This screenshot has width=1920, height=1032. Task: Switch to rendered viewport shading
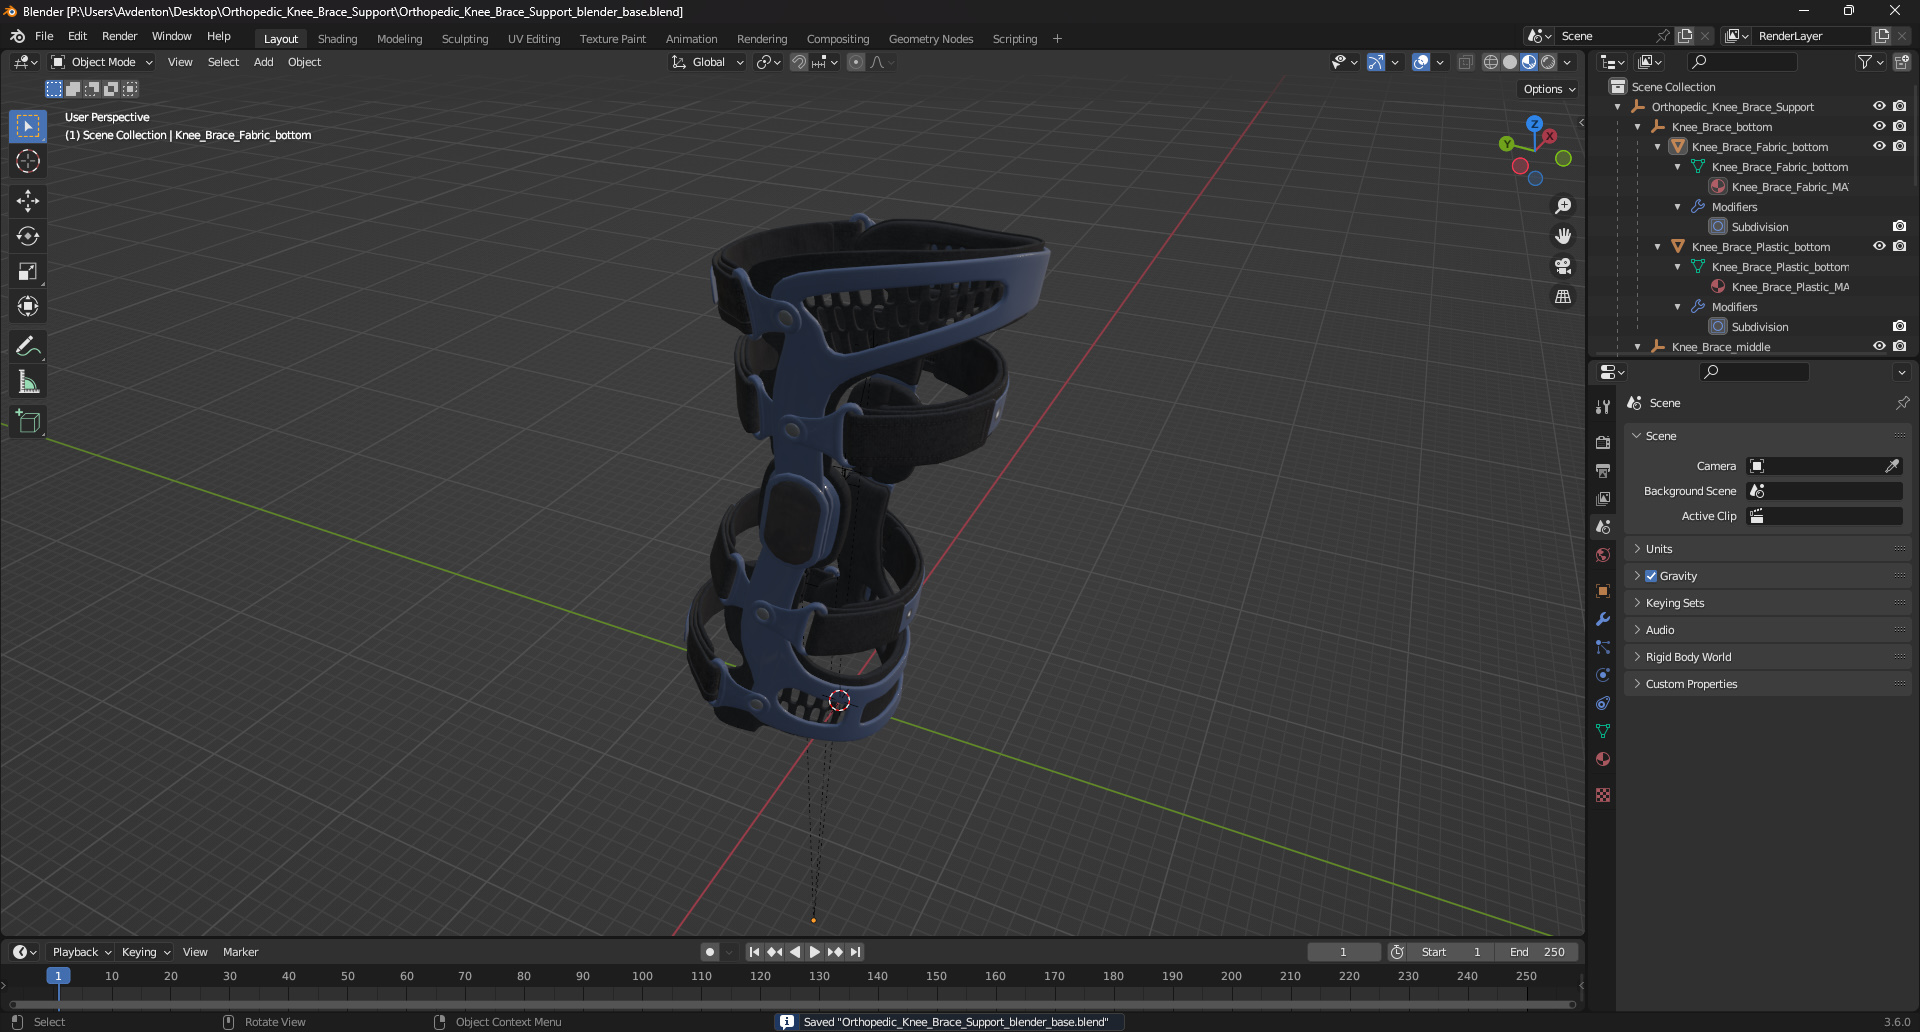1548,62
